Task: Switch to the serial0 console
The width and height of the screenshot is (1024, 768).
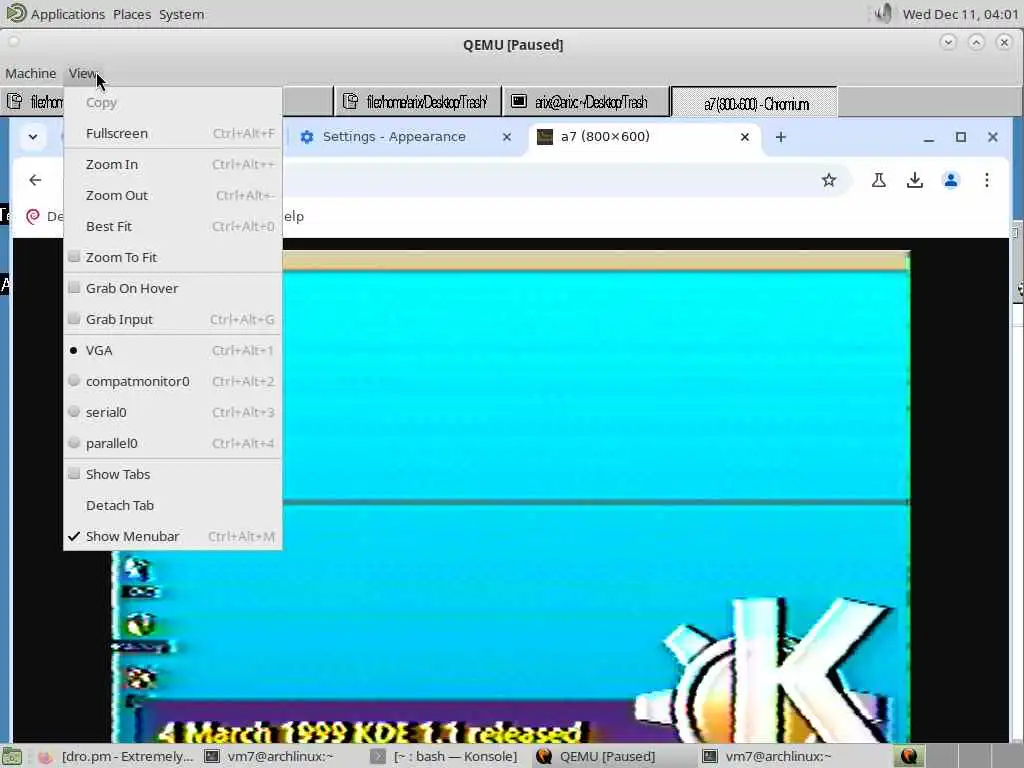Action: (x=173, y=412)
